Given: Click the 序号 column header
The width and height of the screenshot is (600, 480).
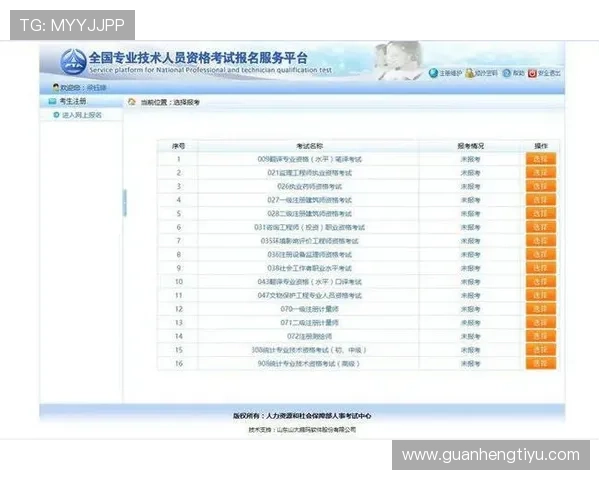Looking at the screenshot, I should tap(178, 146).
